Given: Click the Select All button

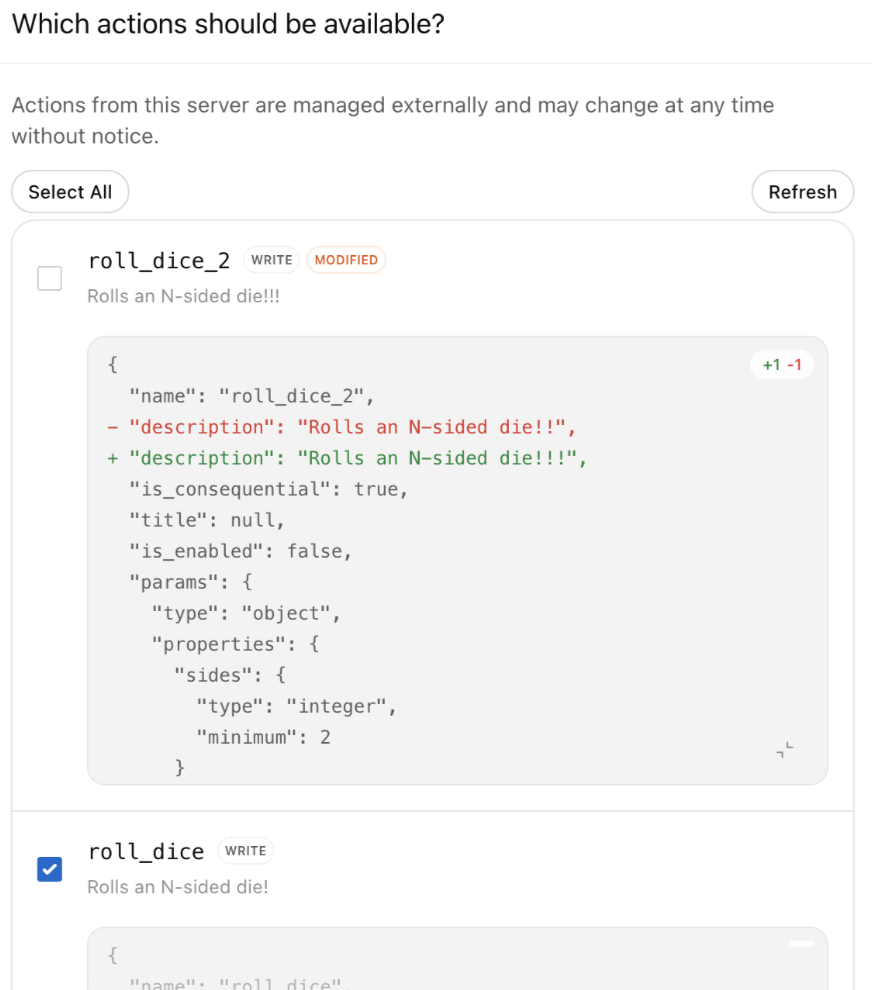Looking at the screenshot, I should (x=70, y=192).
